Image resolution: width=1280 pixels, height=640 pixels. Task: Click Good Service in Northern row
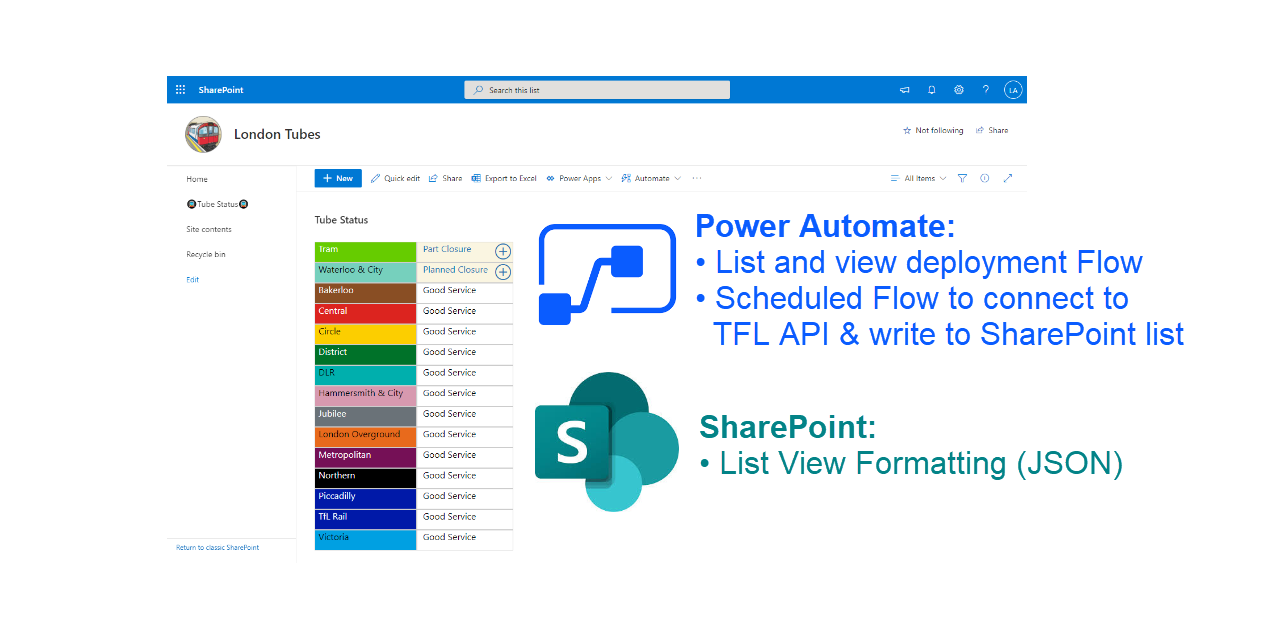[x=449, y=476]
